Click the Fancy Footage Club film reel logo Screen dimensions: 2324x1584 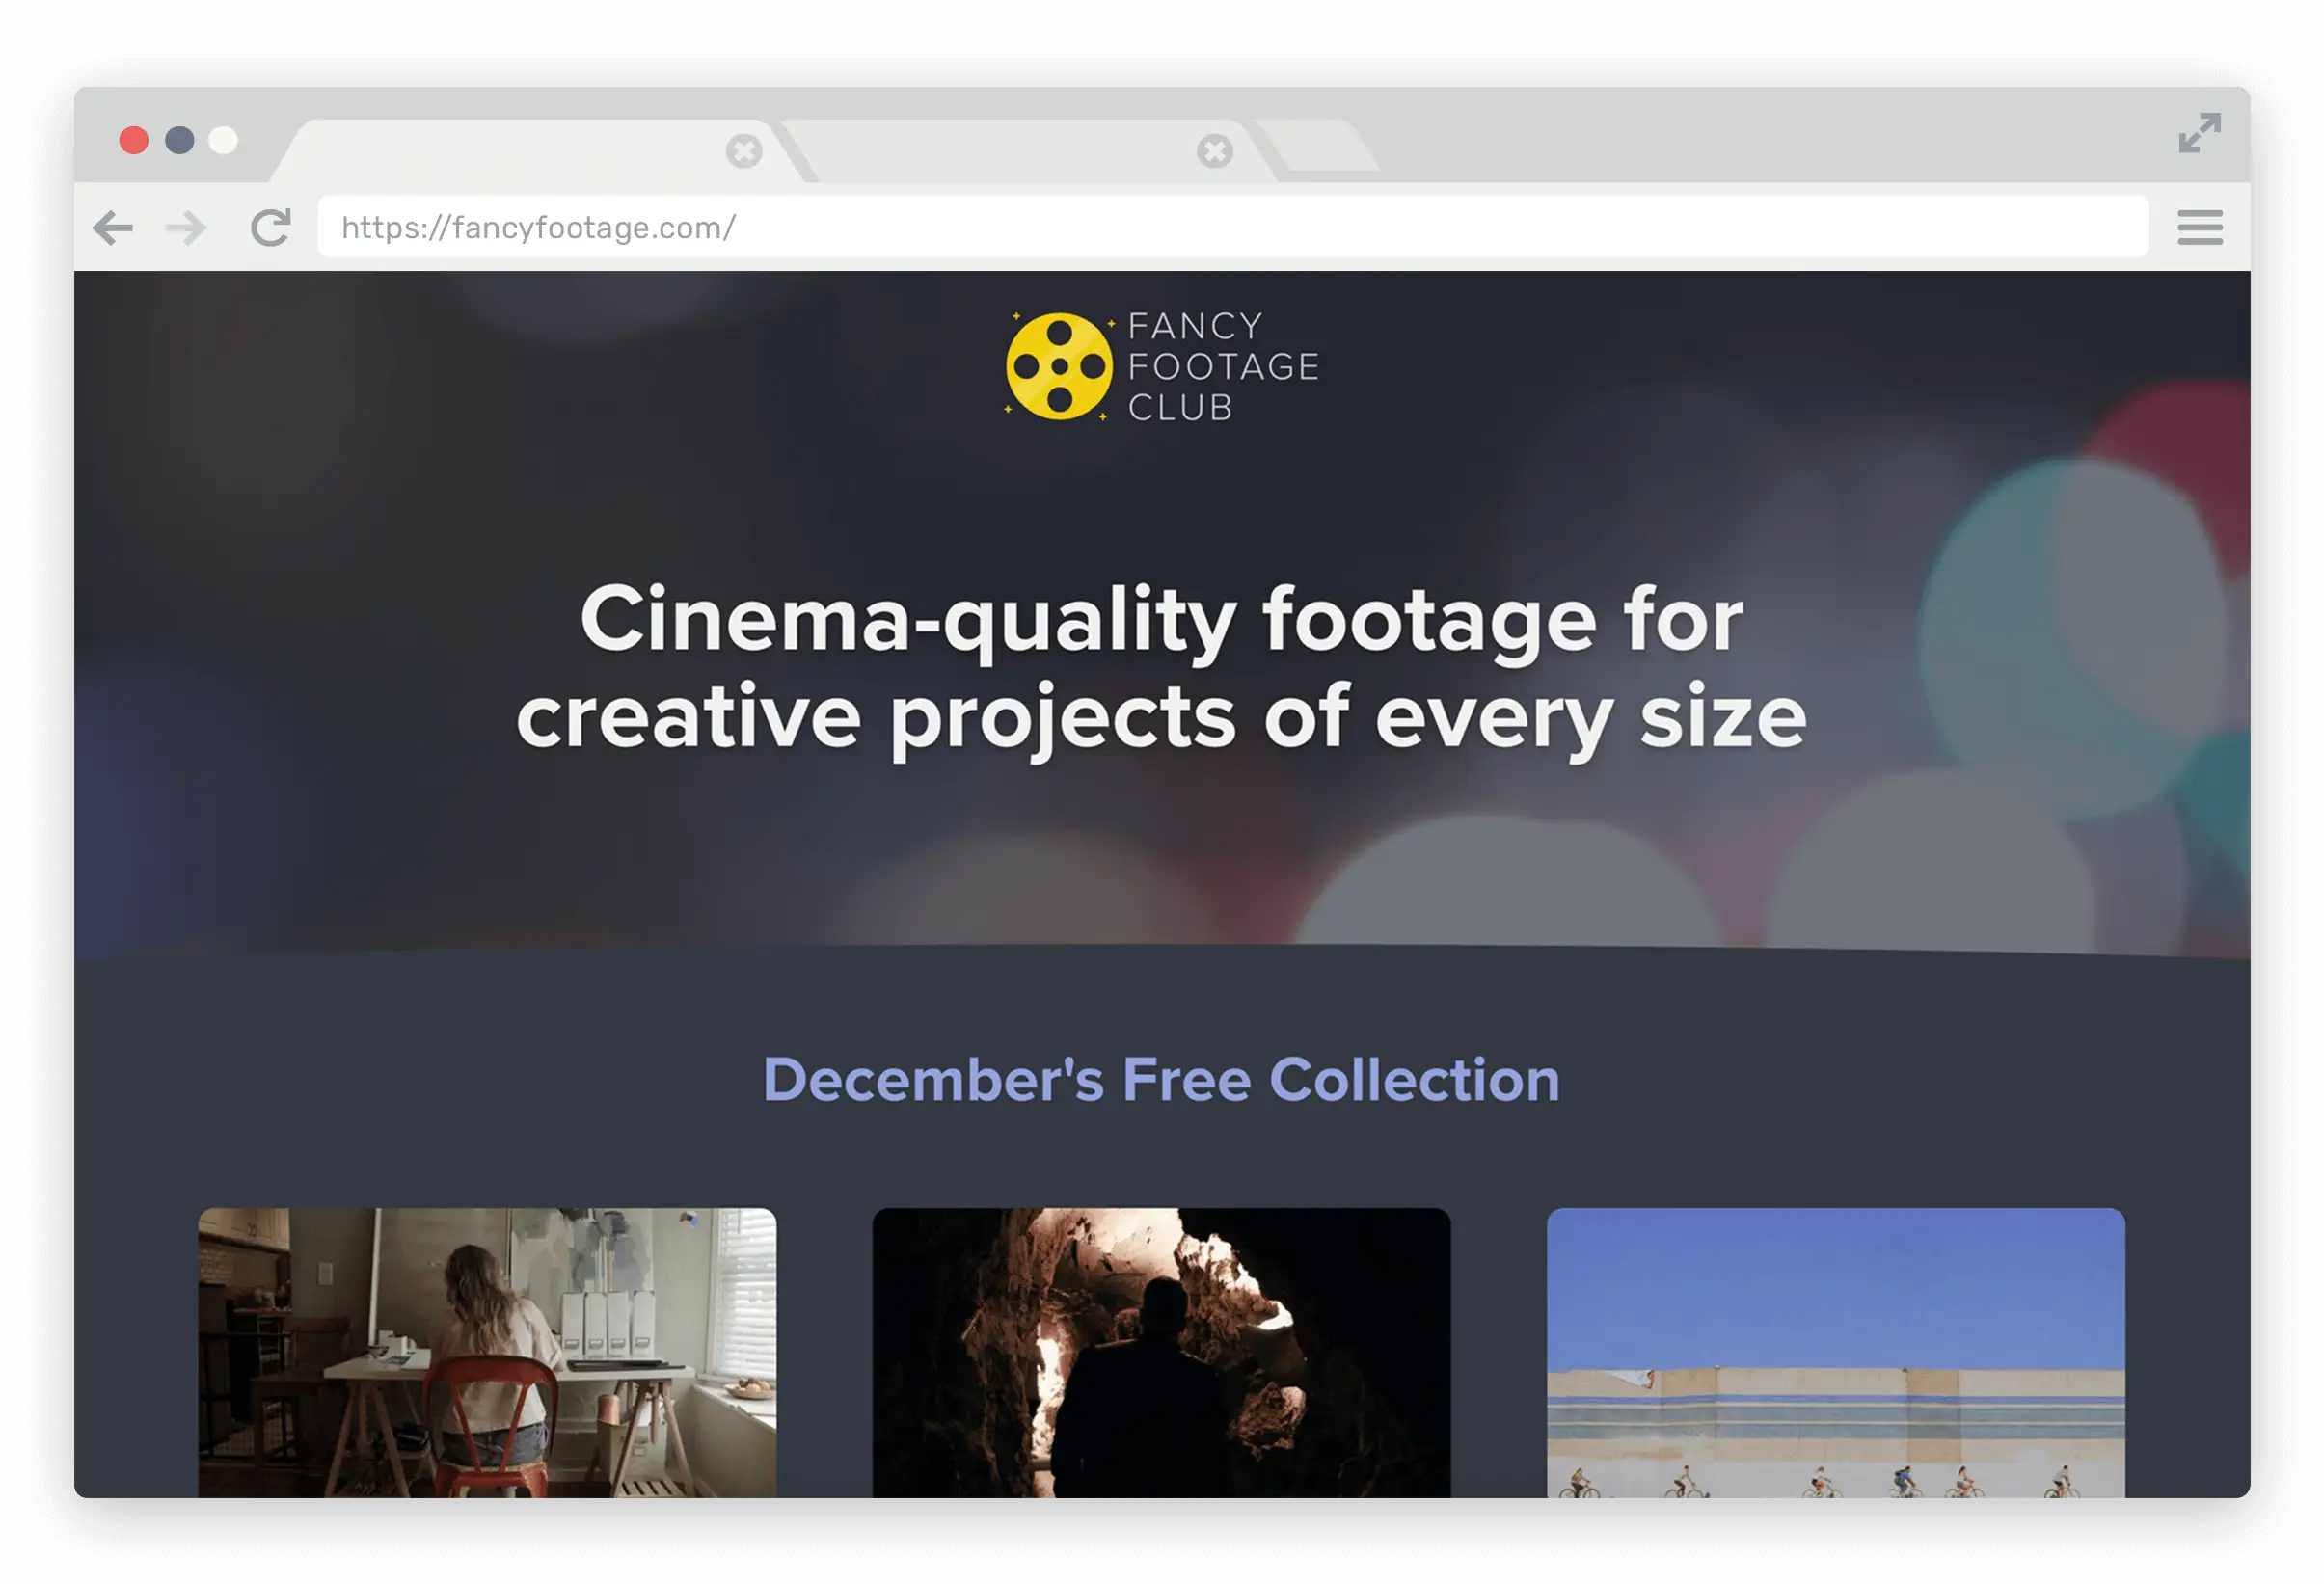pyautogui.click(x=1059, y=366)
